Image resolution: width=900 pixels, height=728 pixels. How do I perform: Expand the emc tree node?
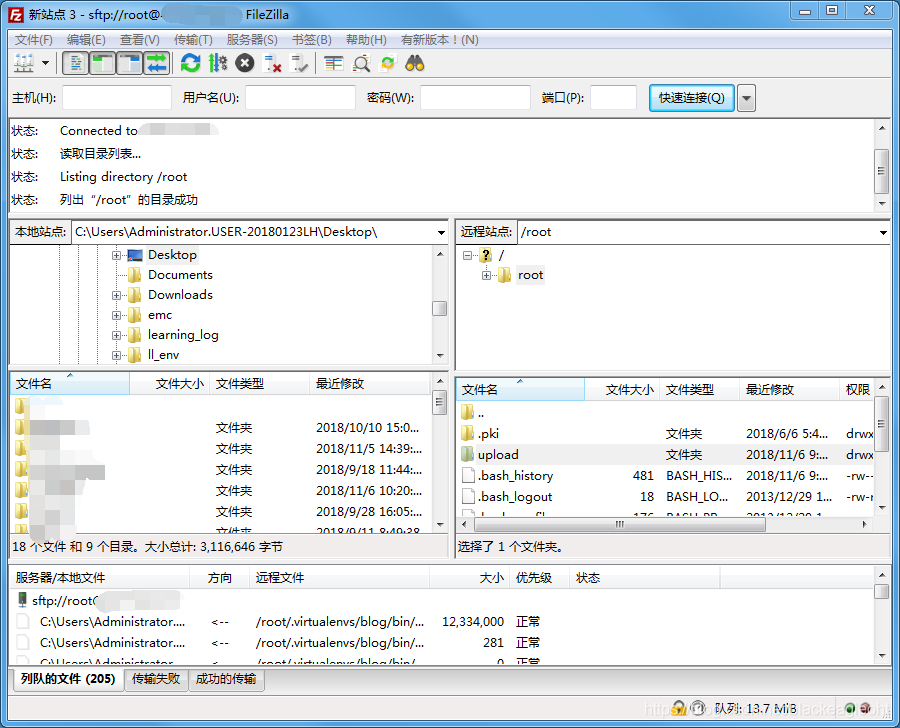point(116,315)
